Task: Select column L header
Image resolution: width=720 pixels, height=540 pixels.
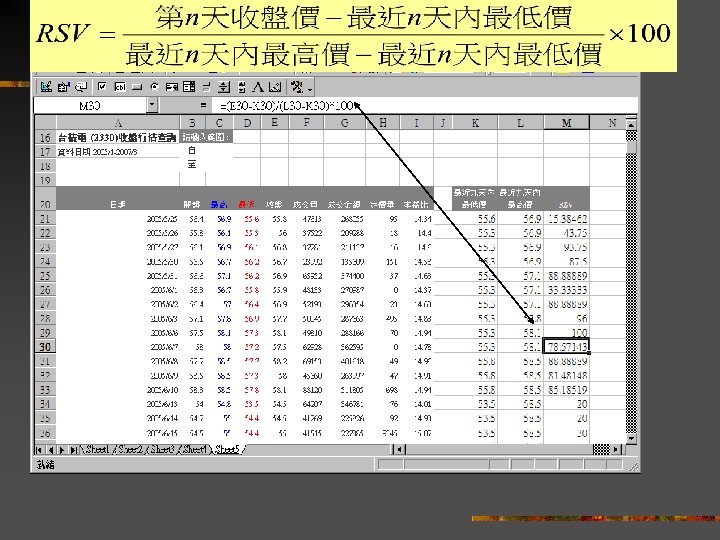Action: coord(521,123)
